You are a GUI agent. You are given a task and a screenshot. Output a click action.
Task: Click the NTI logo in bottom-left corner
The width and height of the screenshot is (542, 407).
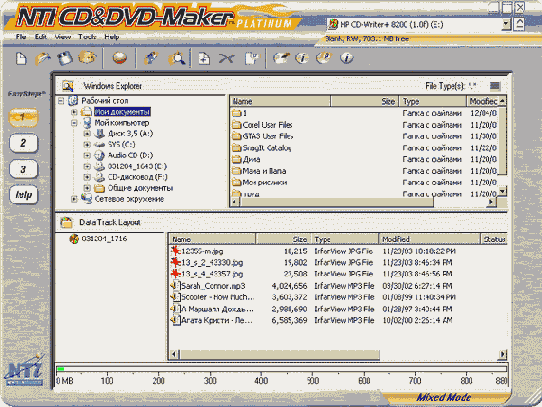pos(24,370)
